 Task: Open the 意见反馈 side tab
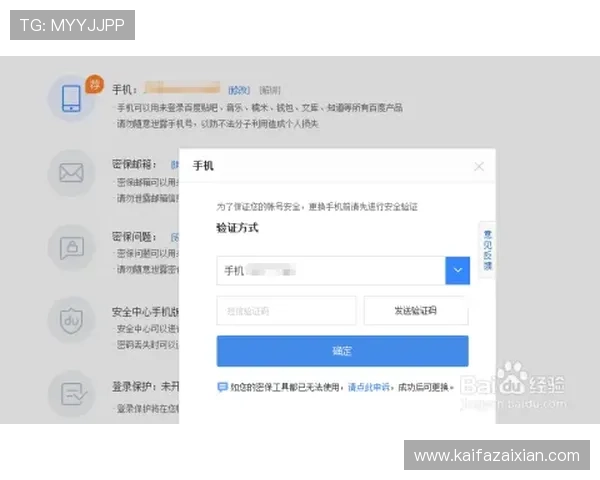[x=488, y=250]
